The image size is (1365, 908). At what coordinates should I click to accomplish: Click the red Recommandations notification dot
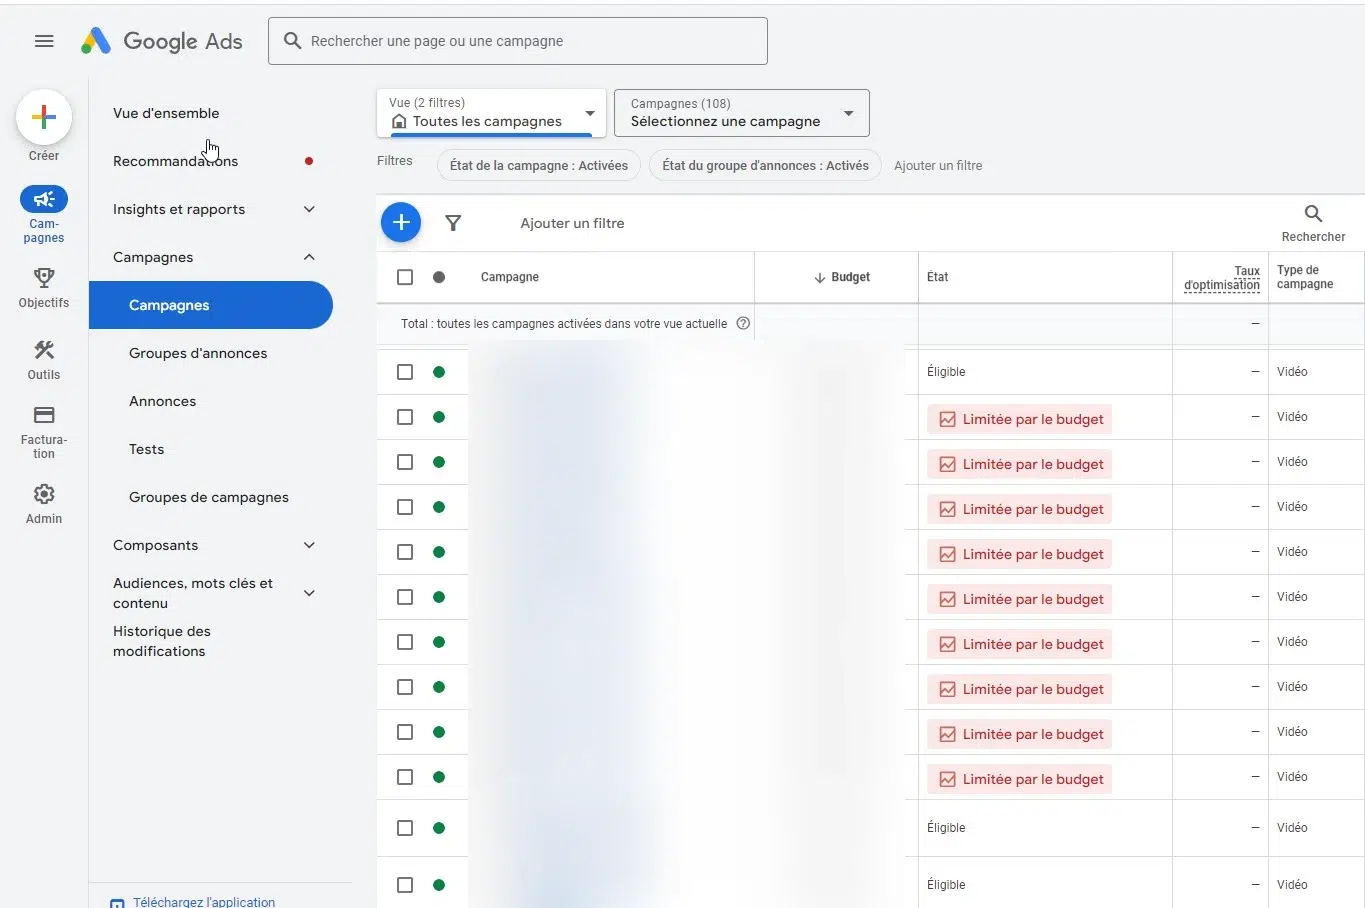point(309,161)
